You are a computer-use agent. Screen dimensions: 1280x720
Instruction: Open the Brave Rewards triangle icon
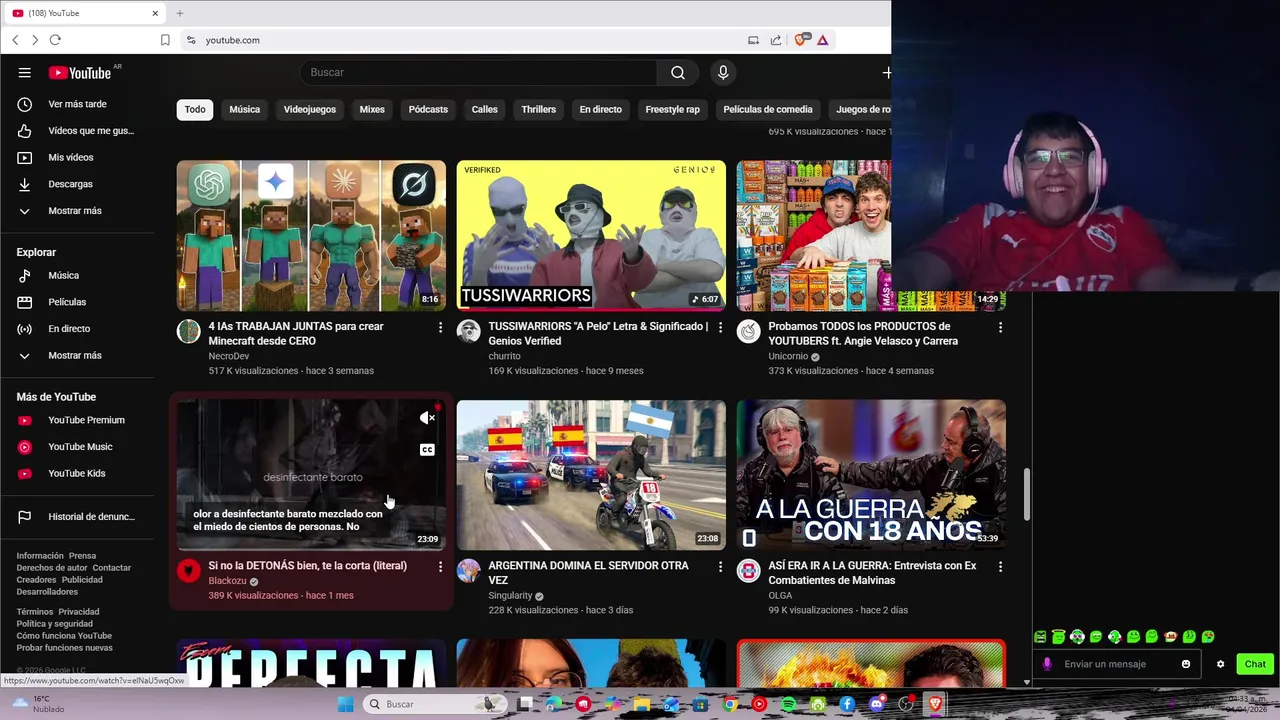tap(822, 40)
